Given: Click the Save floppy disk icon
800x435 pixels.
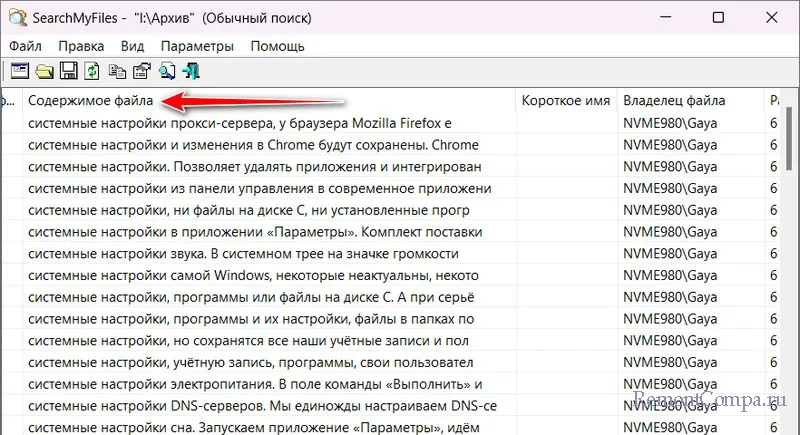Looking at the screenshot, I should point(68,70).
